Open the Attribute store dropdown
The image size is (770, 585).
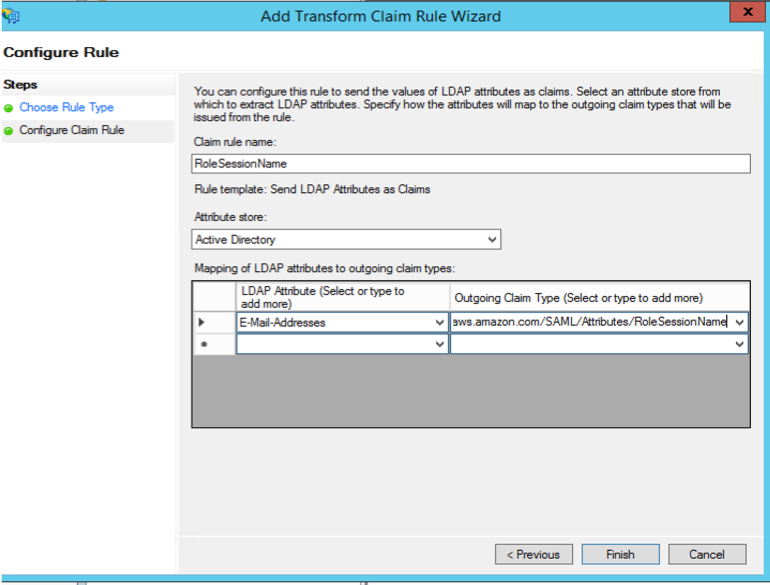pyautogui.click(x=346, y=239)
